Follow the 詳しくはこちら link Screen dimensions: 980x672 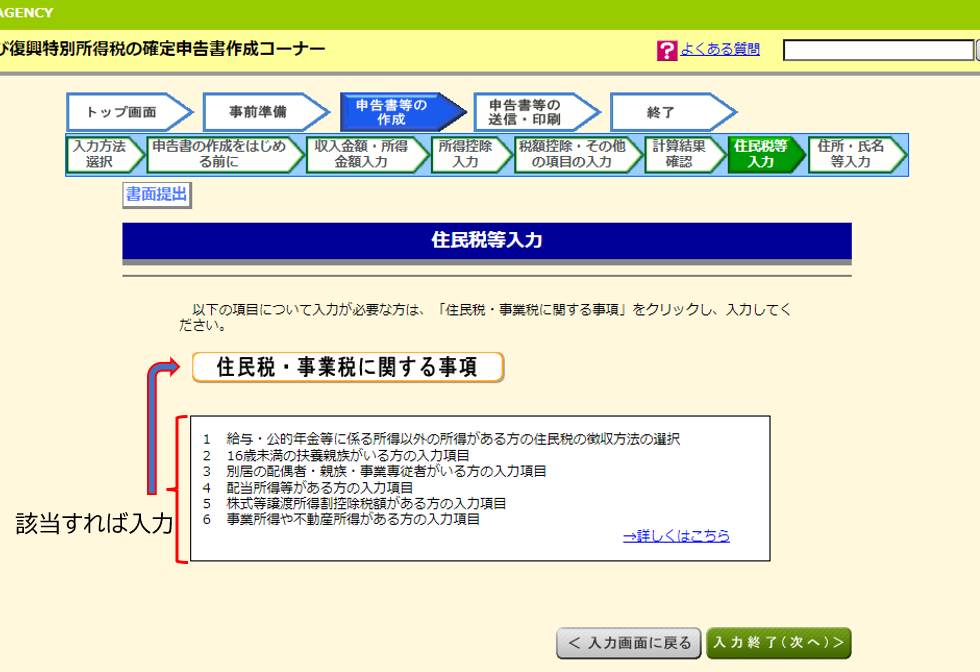[676, 536]
